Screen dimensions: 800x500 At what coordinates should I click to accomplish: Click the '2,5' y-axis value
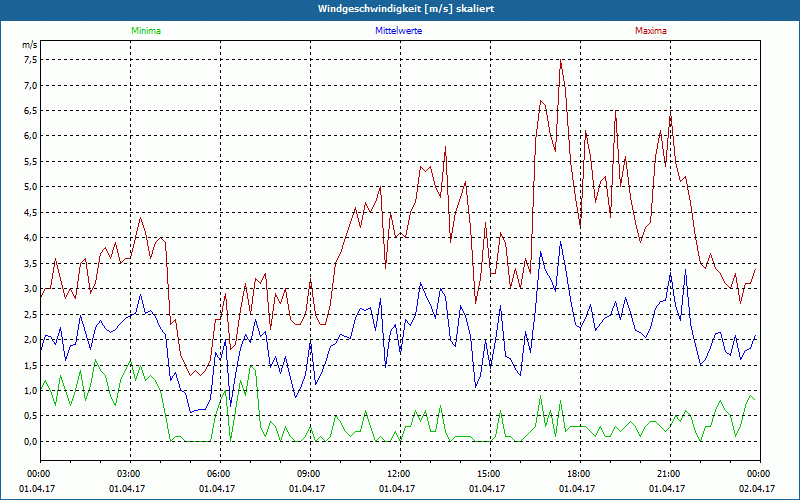[x=31, y=315]
